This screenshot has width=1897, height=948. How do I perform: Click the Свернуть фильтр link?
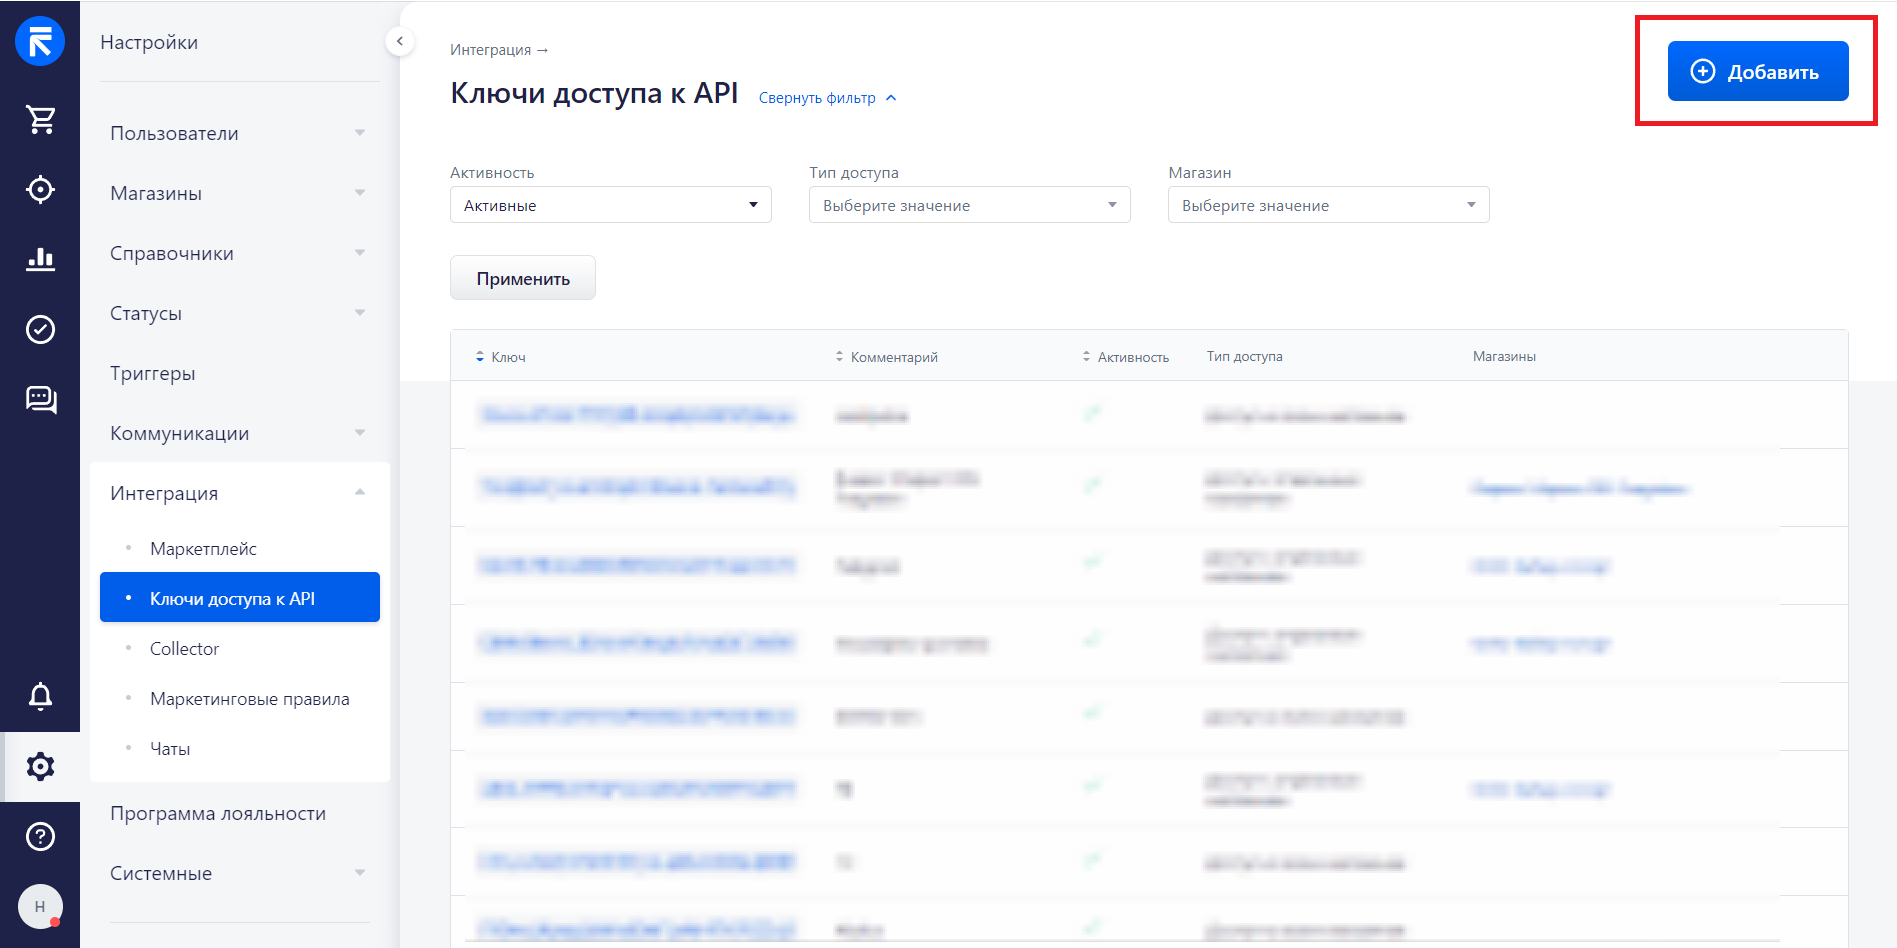(827, 98)
